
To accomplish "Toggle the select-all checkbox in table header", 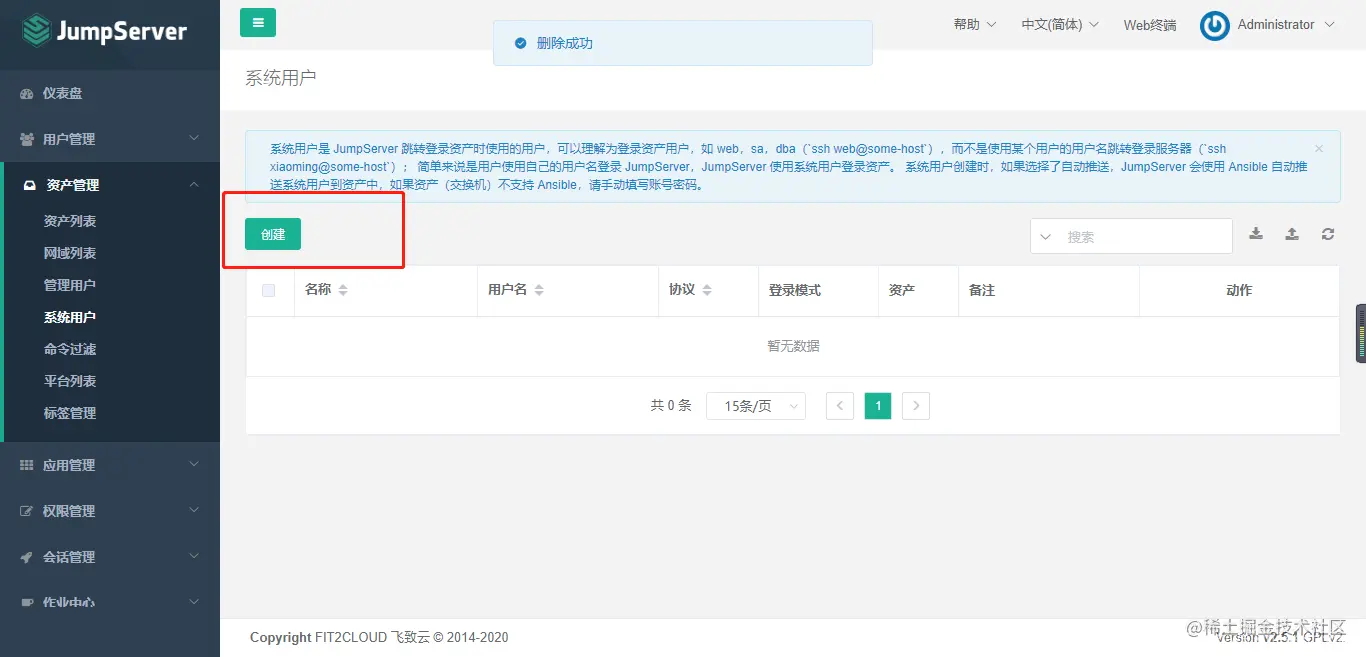I will pos(268,291).
